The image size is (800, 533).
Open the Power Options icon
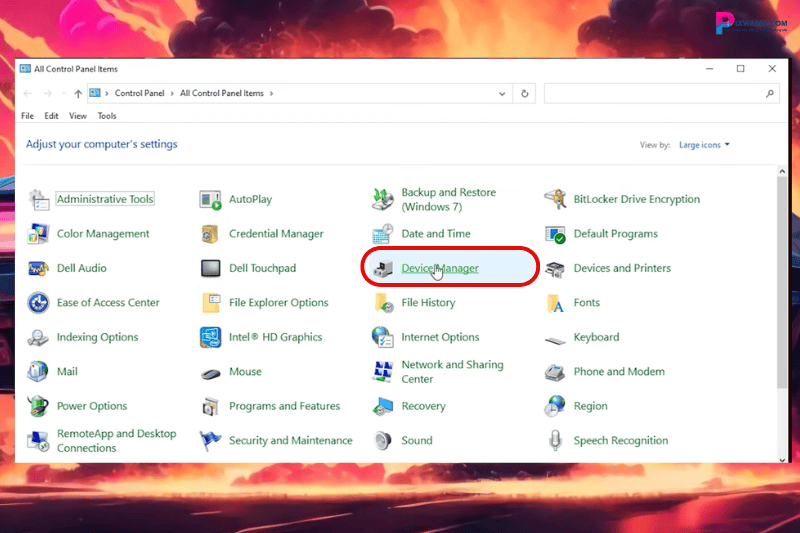pyautogui.click(x=38, y=406)
